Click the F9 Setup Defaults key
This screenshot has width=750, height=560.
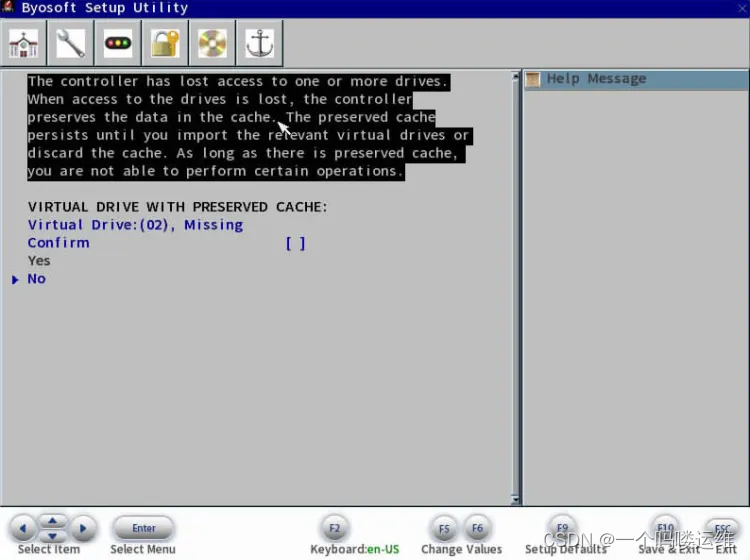coord(562,528)
